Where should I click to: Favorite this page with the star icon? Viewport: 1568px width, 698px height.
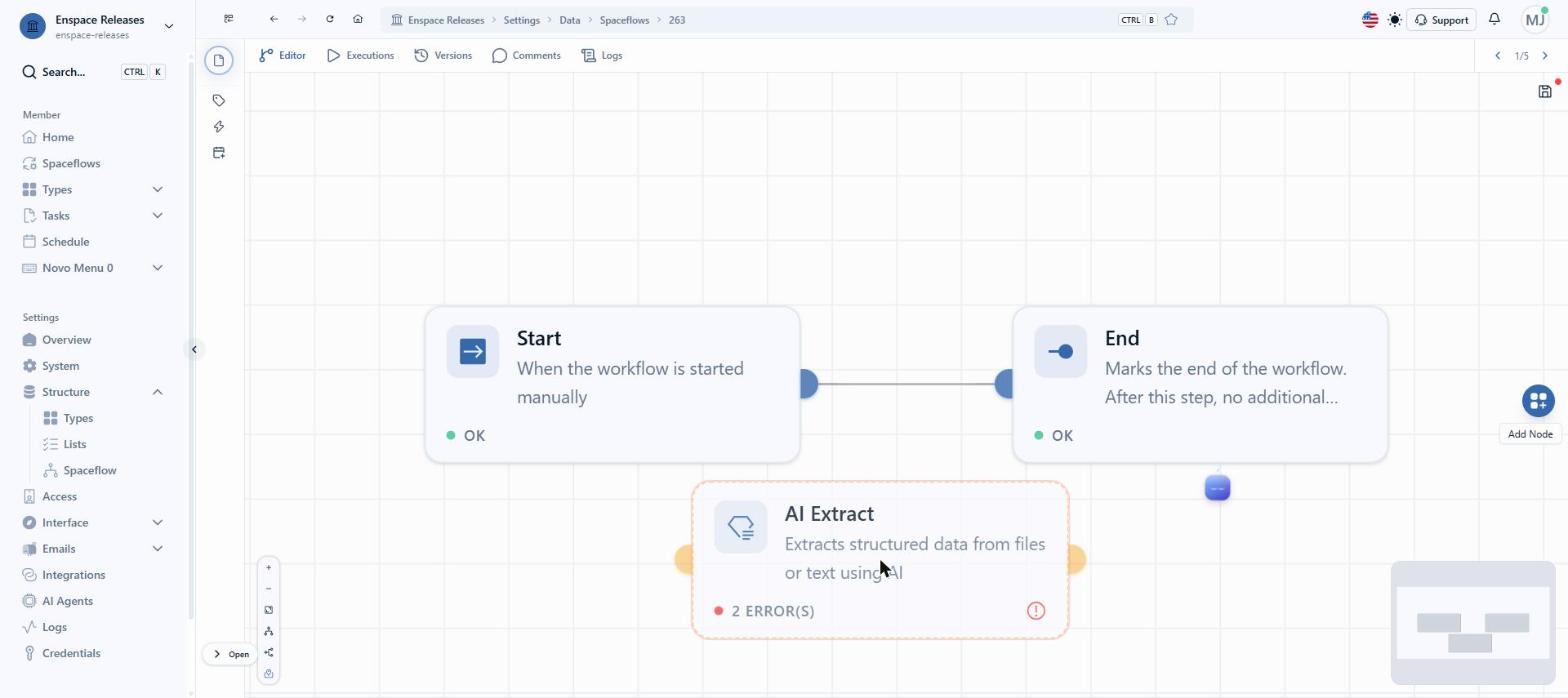pos(1171,19)
